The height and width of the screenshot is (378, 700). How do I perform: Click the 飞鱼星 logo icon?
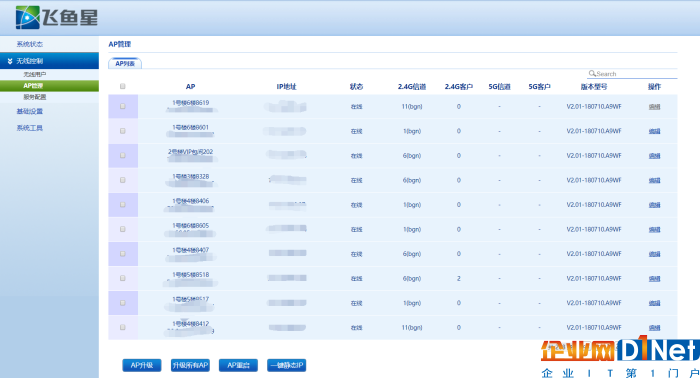tap(28, 18)
